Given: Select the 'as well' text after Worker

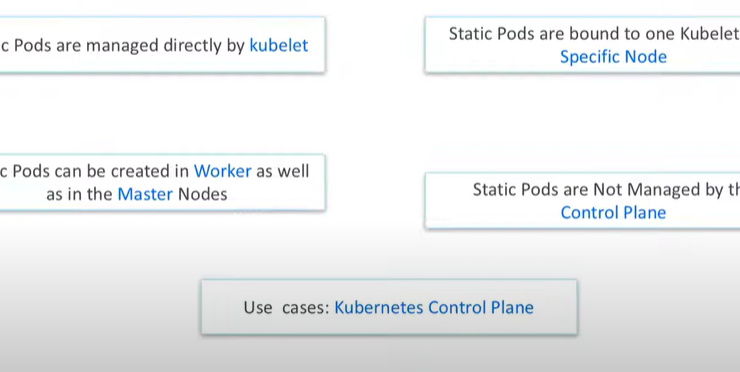Looking at the screenshot, I should 283,171.
